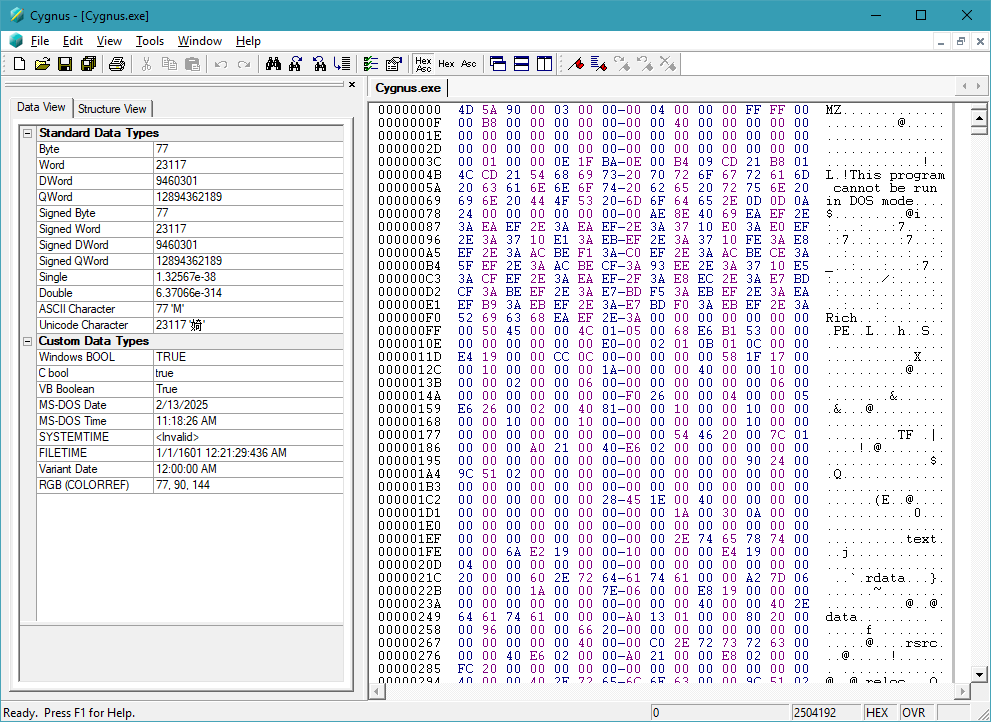Click the tab strip scroll right arrow
This screenshot has height=722, width=991.
coord(978,86)
